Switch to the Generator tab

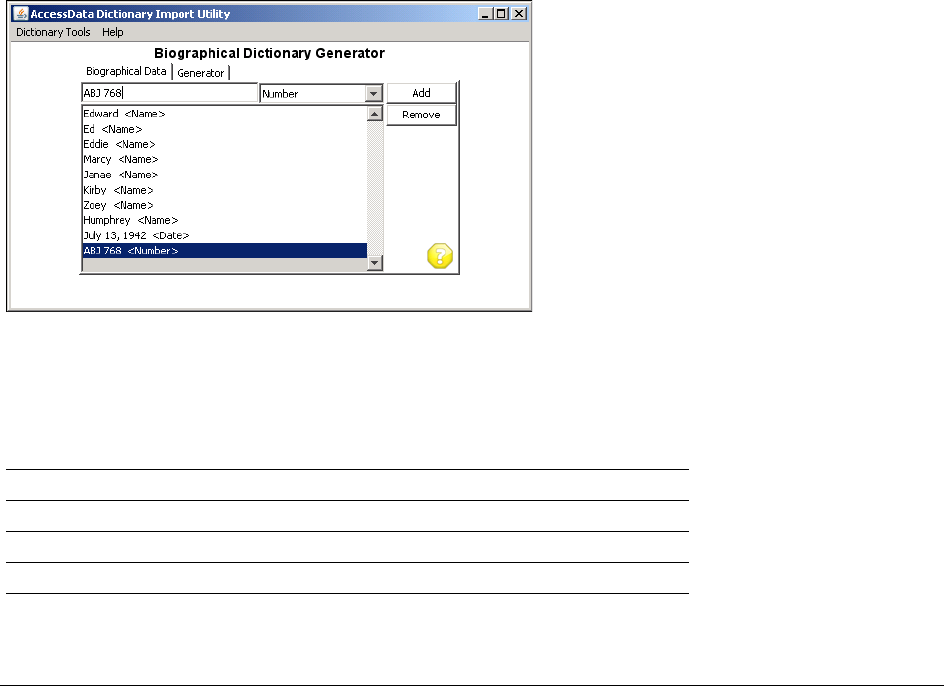pos(200,73)
